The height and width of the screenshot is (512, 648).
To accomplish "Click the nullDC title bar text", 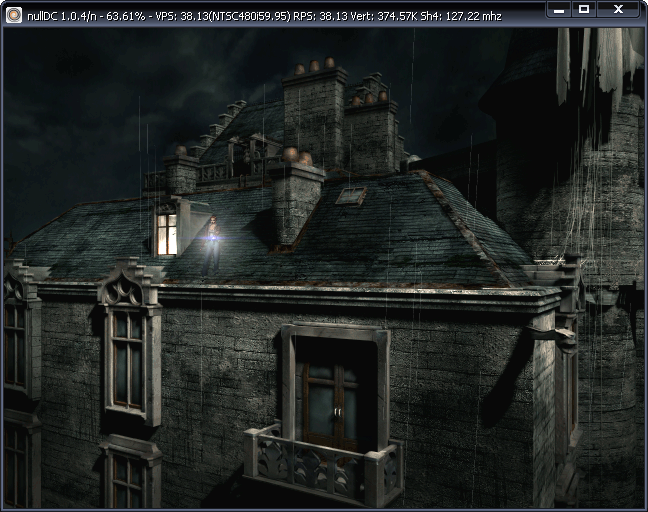I will click(x=264, y=16).
